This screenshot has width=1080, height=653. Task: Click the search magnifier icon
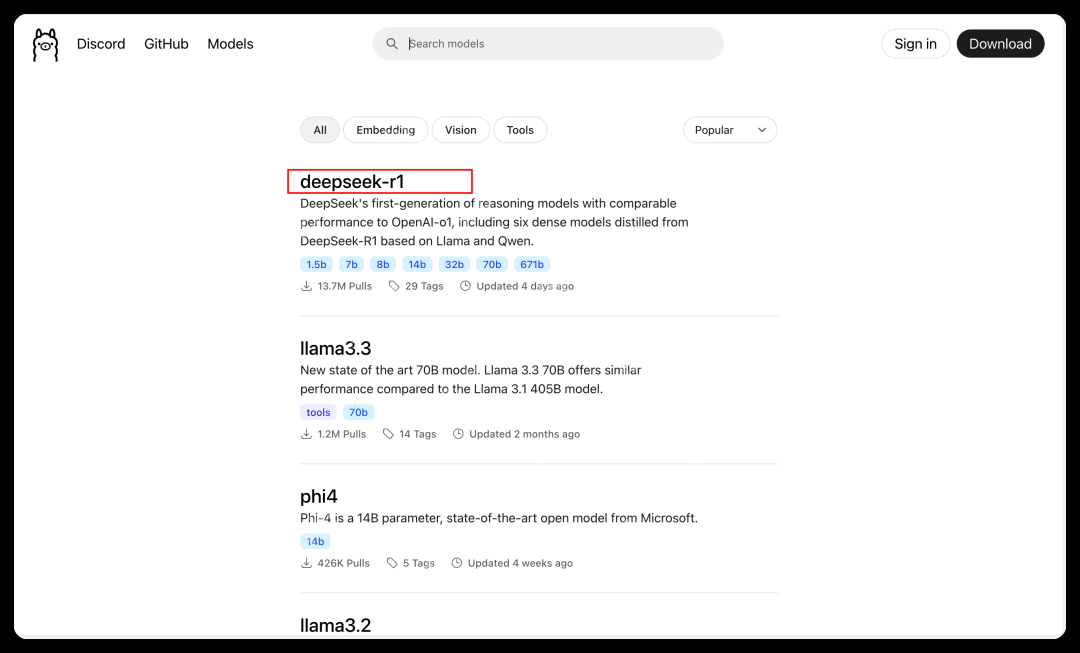(392, 43)
